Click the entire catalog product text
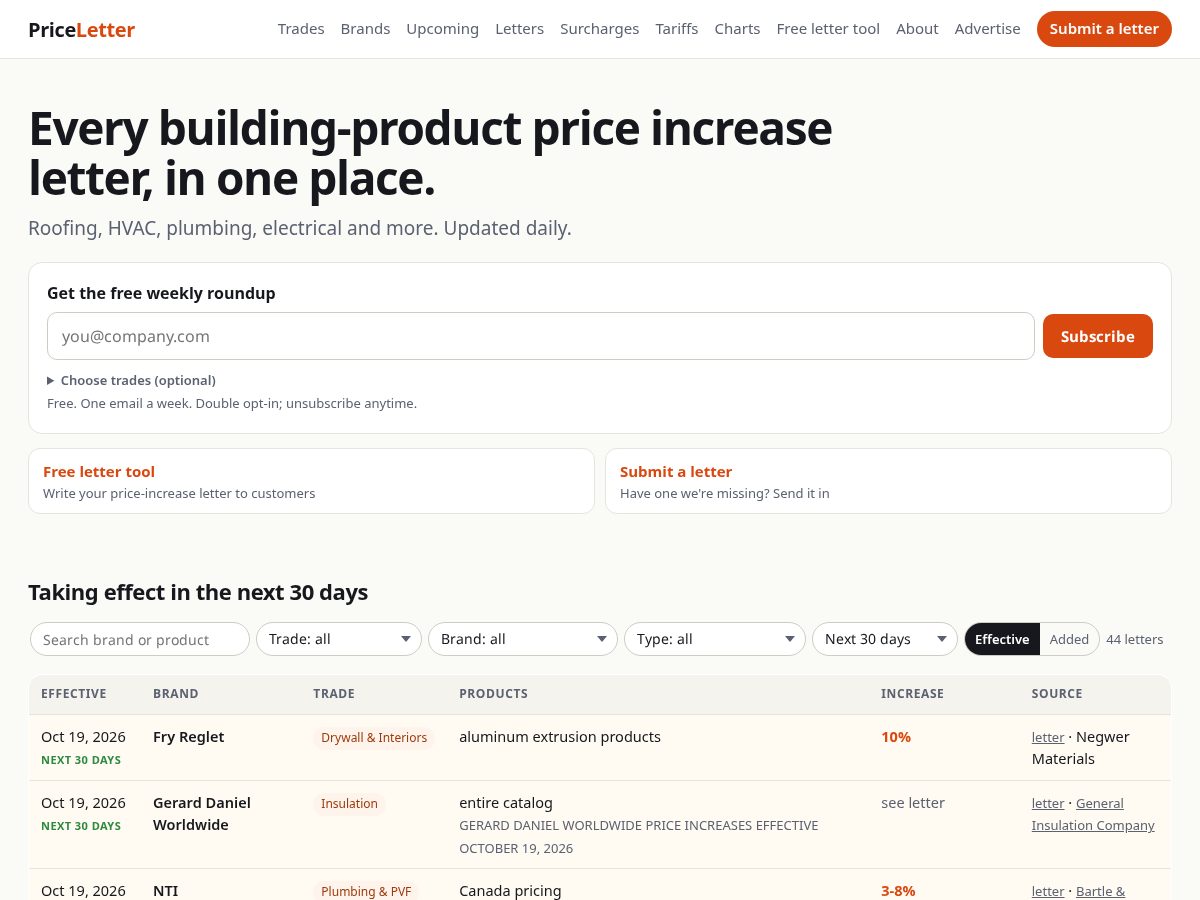 tap(506, 803)
